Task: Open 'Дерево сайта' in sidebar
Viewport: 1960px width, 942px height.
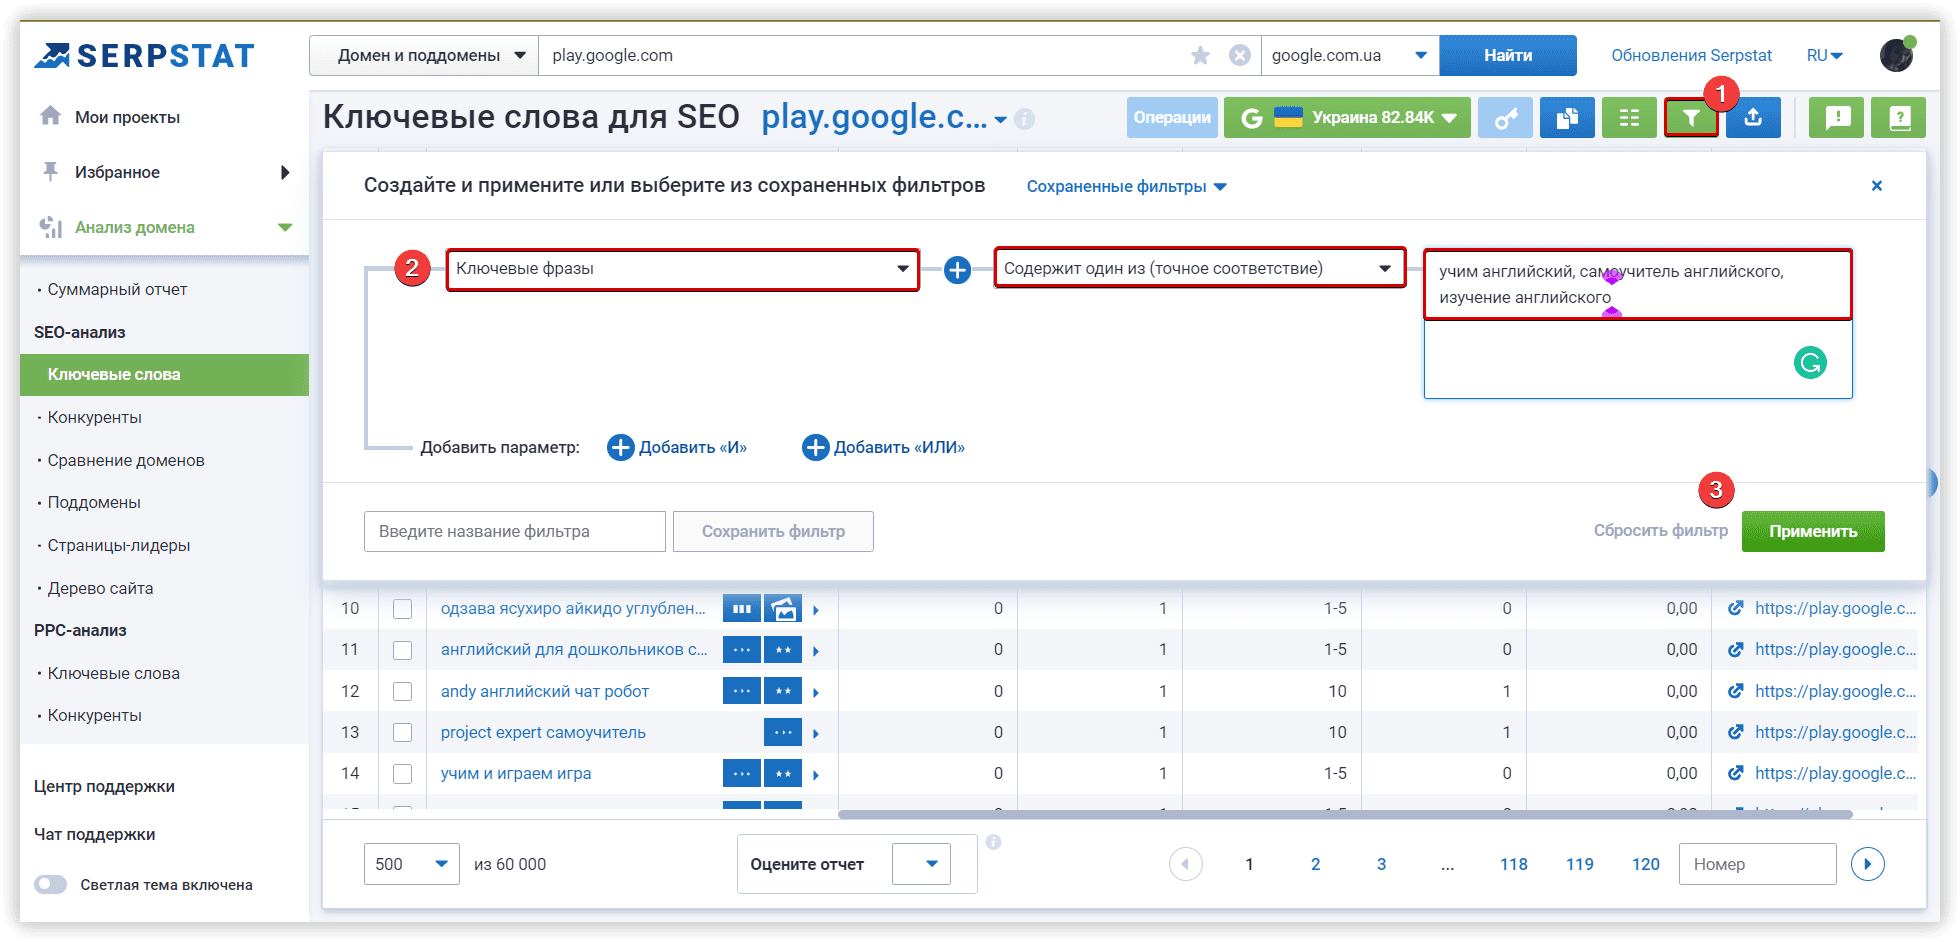Action: click(100, 588)
